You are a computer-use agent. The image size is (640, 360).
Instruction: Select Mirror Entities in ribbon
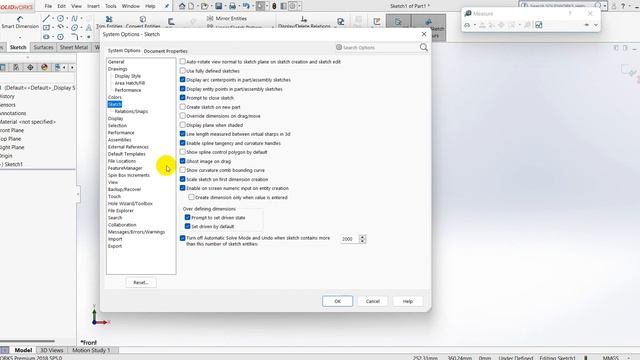(x=227, y=18)
